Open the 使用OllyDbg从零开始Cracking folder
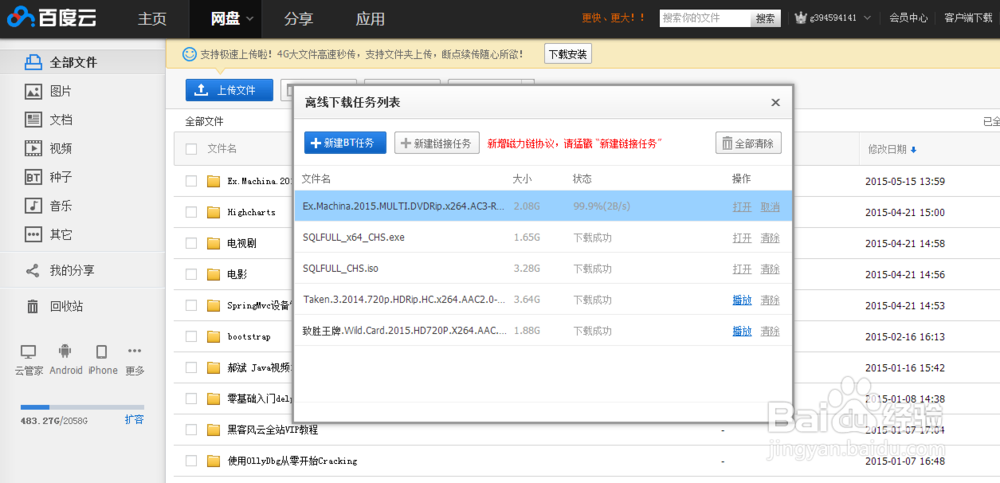Image resolution: width=1000 pixels, height=483 pixels. click(x=292, y=461)
